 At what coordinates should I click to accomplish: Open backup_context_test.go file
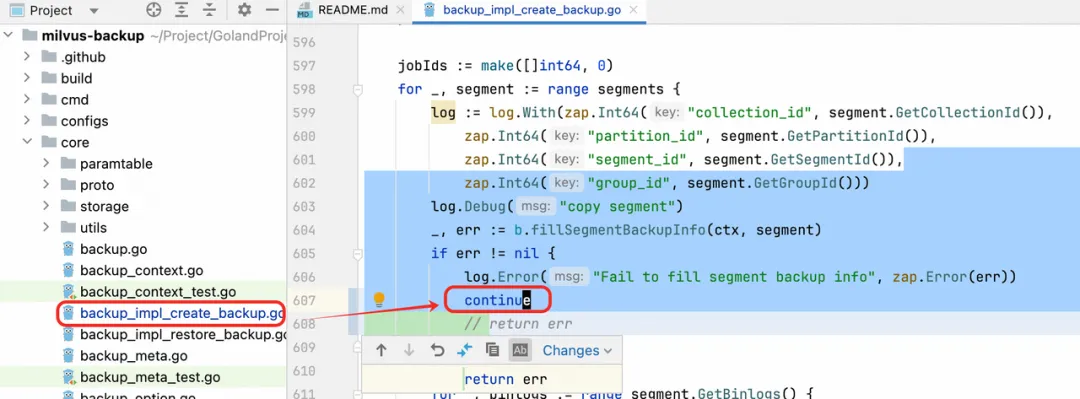(x=158, y=292)
